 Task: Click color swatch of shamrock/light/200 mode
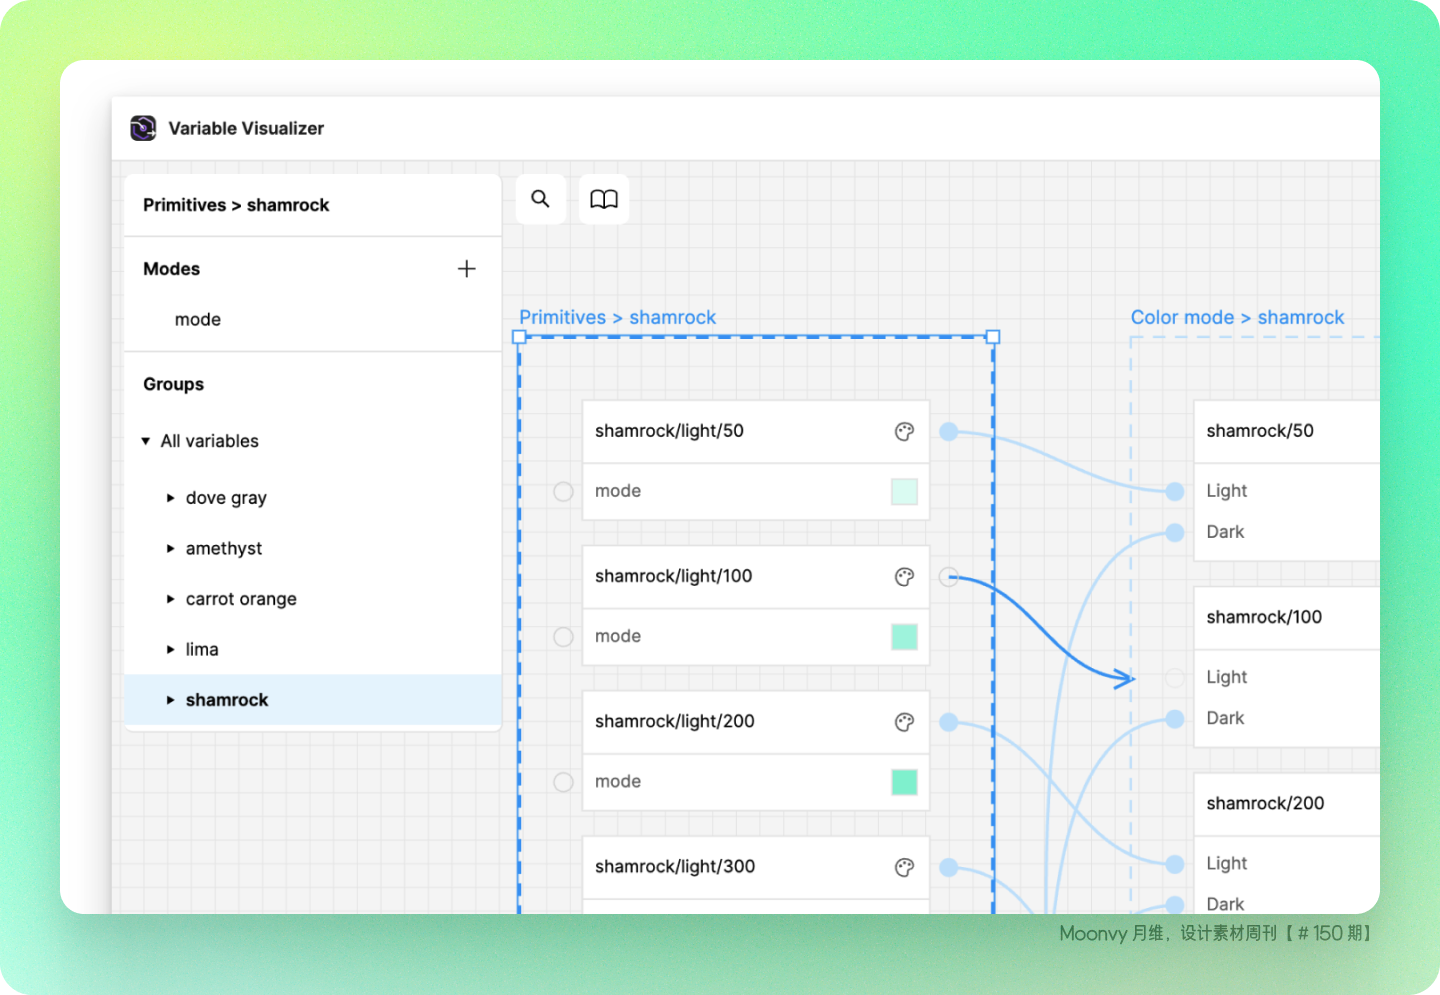[x=904, y=782]
